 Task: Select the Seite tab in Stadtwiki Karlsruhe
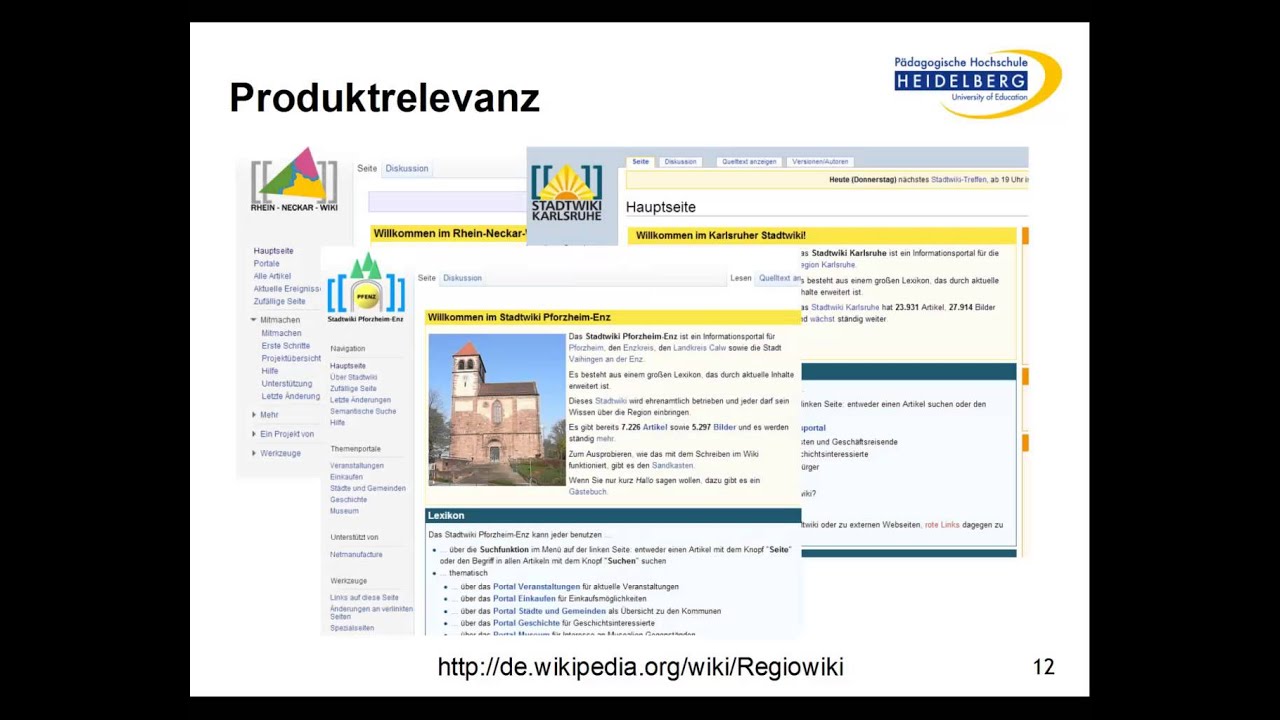pos(640,161)
